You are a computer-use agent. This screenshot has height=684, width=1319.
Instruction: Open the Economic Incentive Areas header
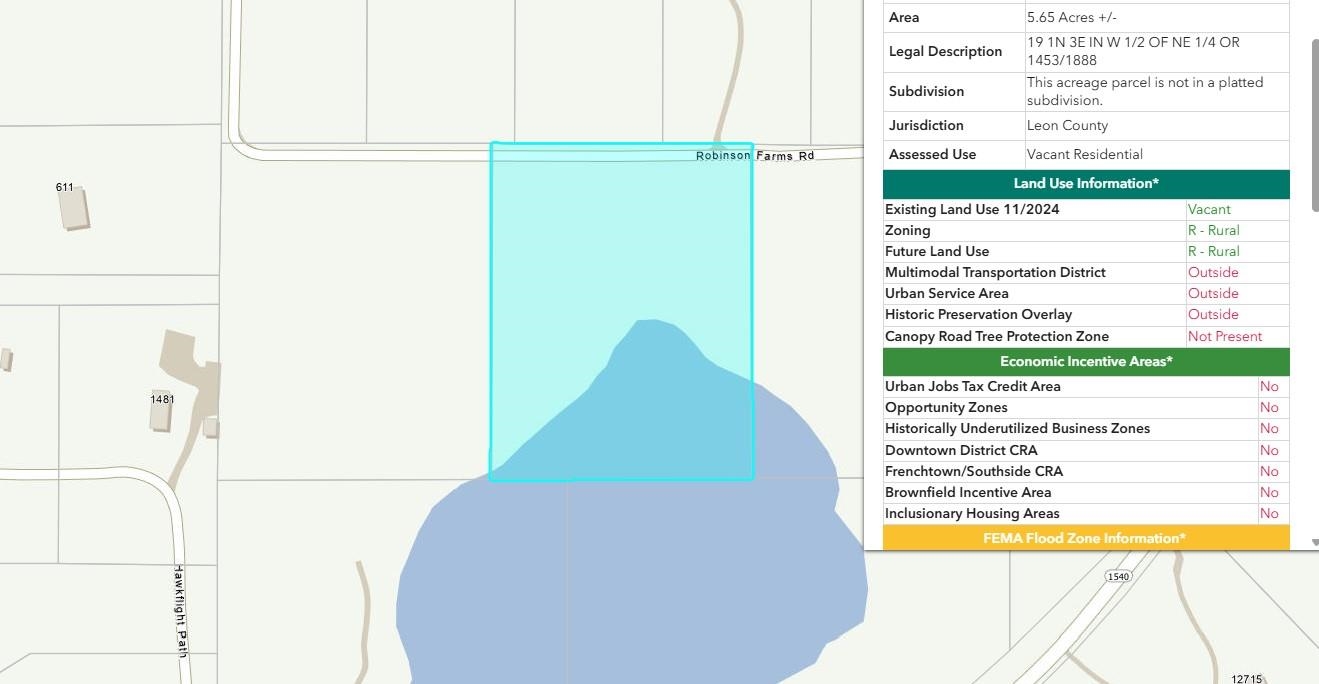[1085, 362]
